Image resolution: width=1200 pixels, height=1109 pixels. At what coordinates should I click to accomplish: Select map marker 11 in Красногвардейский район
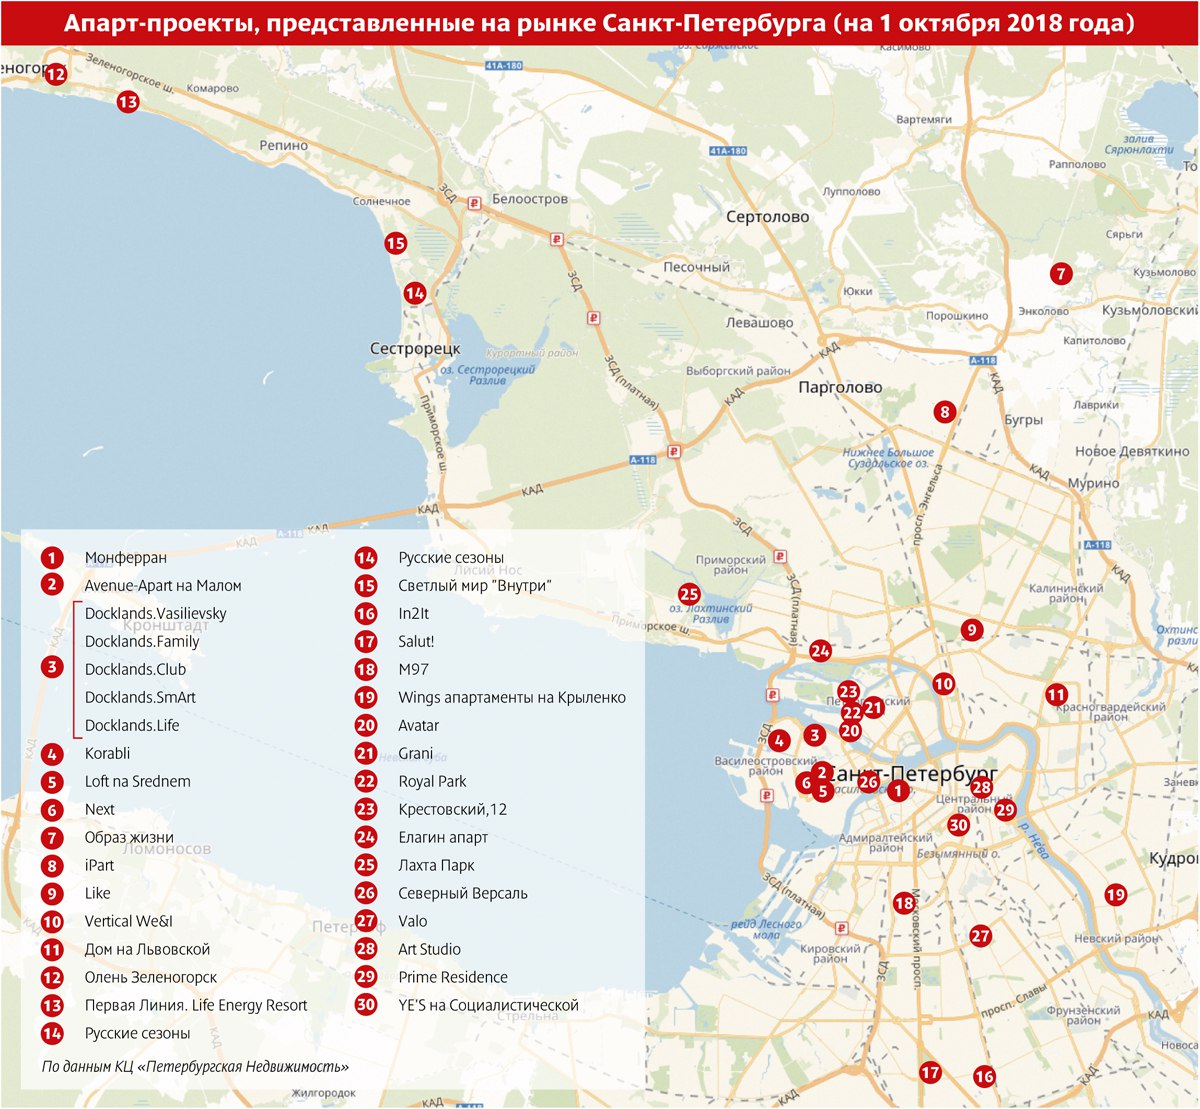(1056, 694)
